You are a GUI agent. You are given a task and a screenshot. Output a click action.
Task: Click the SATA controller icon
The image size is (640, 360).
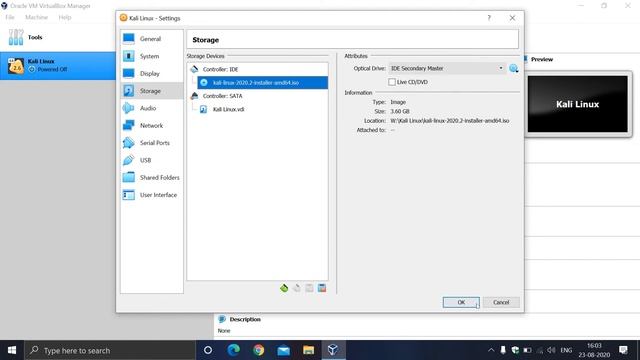coord(194,96)
